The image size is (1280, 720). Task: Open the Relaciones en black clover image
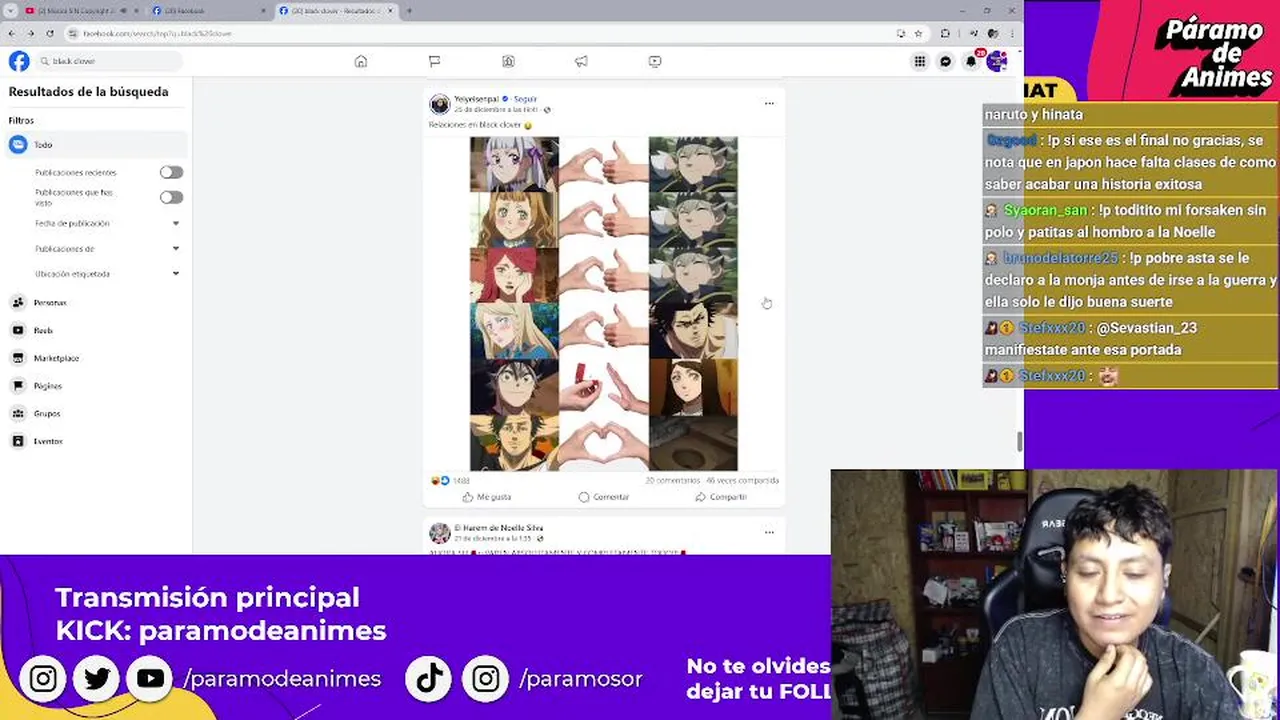click(x=604, y=303)
